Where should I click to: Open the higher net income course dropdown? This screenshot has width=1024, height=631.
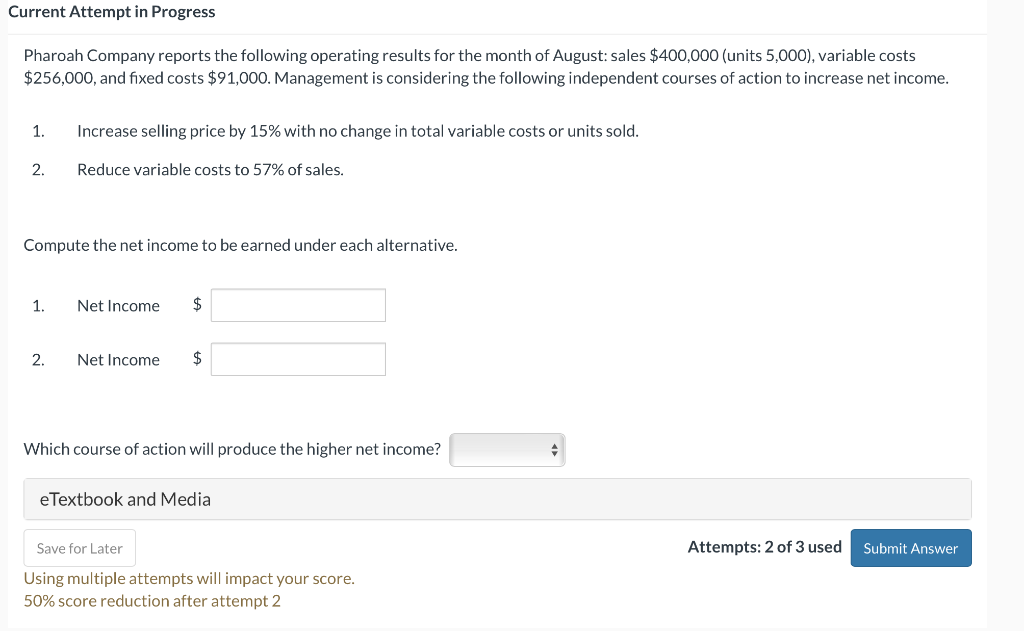coord(506,450)
